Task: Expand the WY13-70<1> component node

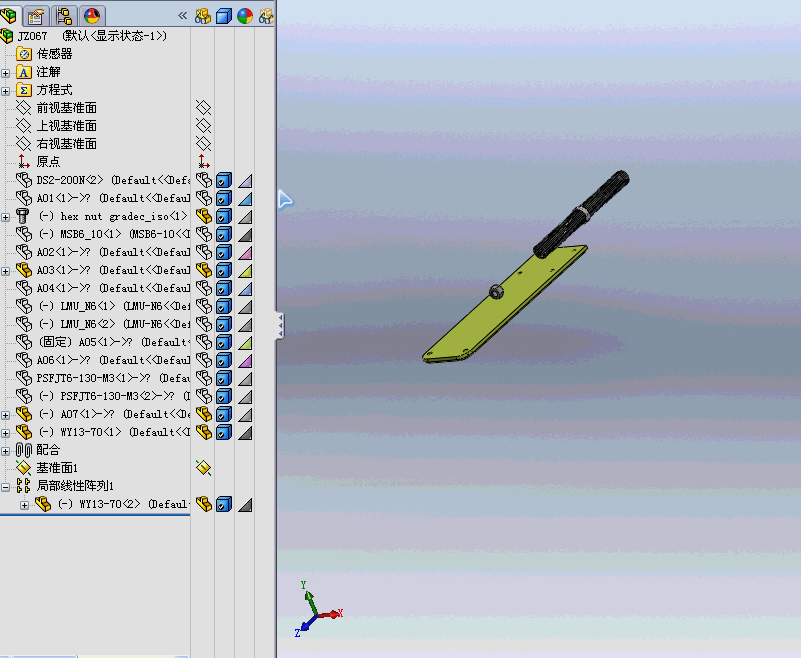Action: [x=5, y=433]
